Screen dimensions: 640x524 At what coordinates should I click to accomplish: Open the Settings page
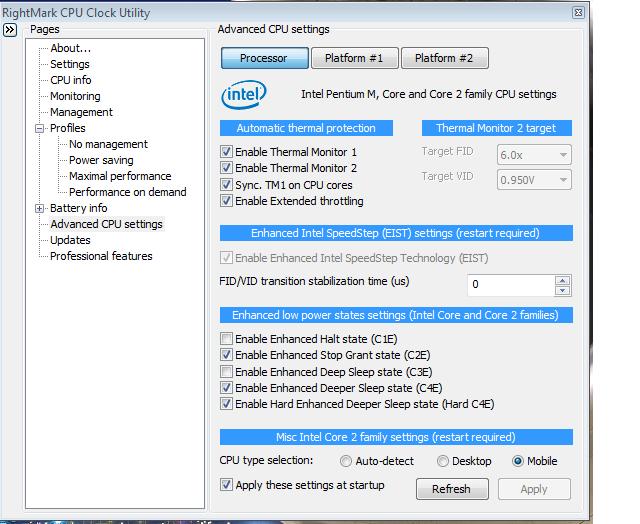[x=70, y=64]
